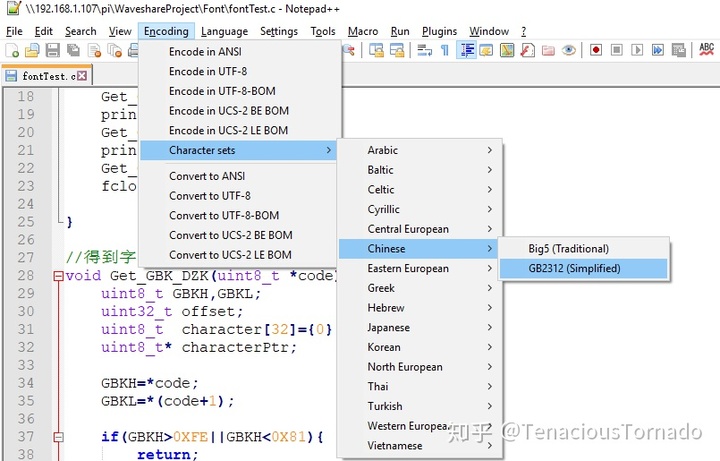This screenshot has height=461, width=720.
Task: Toggle word wrap toolbar icon
Action: pyautogui.click(x=425, y=50)
